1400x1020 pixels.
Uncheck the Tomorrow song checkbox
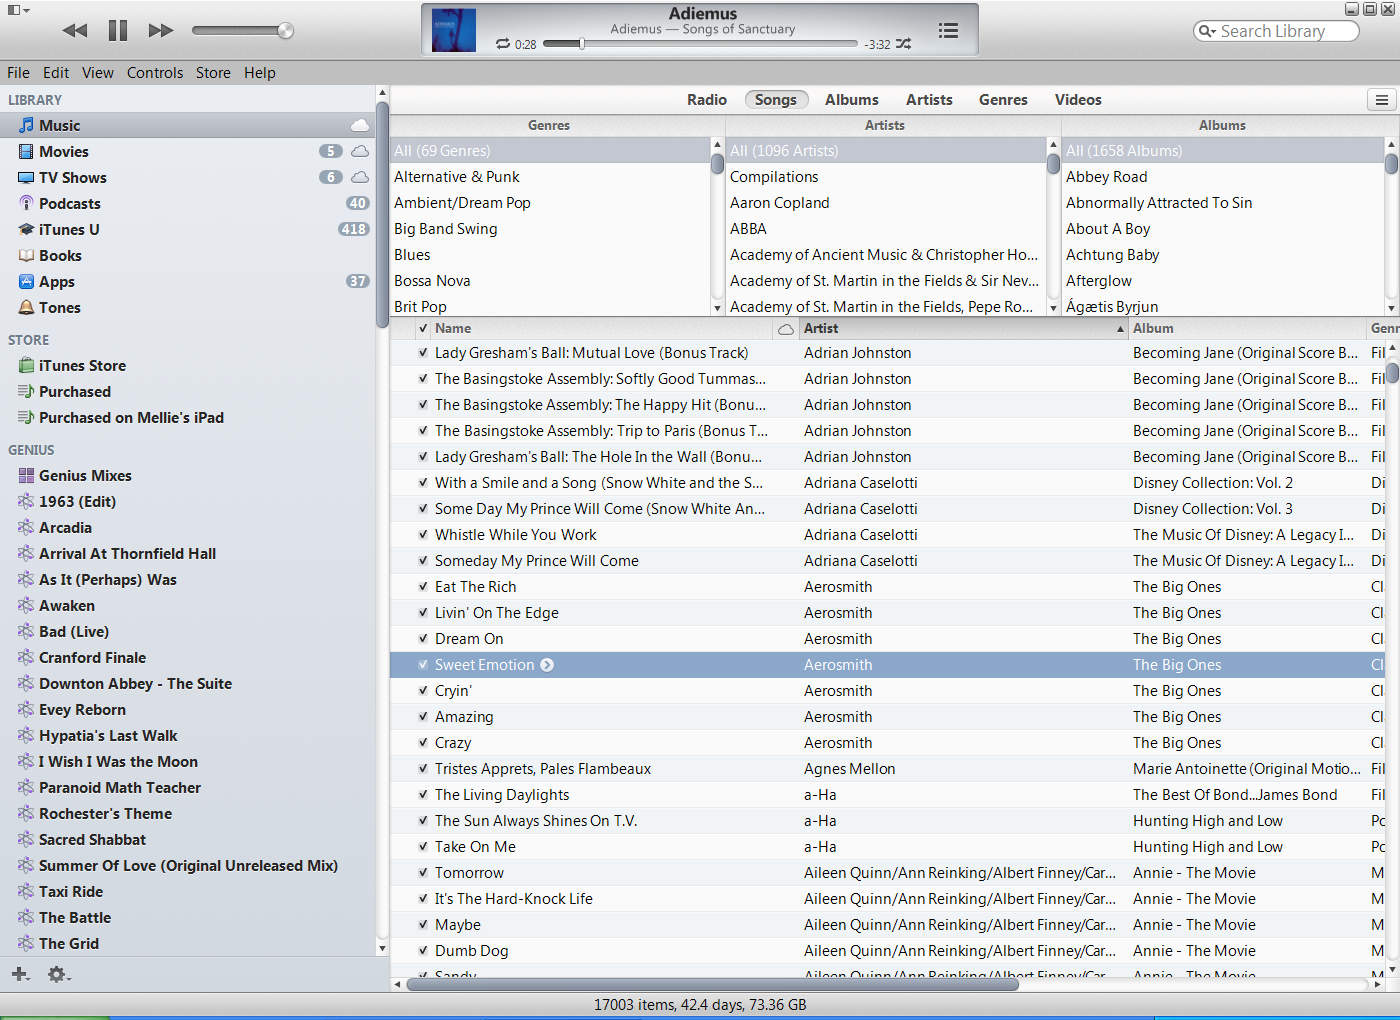pyautogui.click(x=423, y=872)
